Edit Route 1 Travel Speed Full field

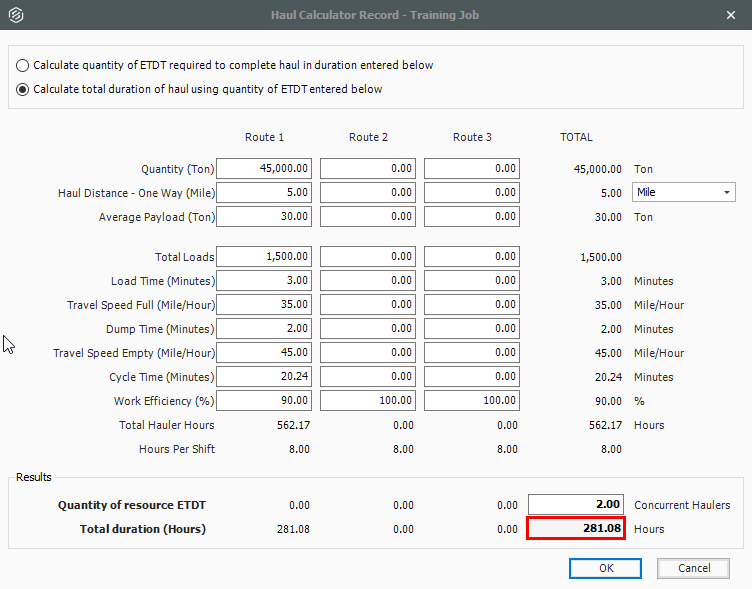[x=265, y=305]
